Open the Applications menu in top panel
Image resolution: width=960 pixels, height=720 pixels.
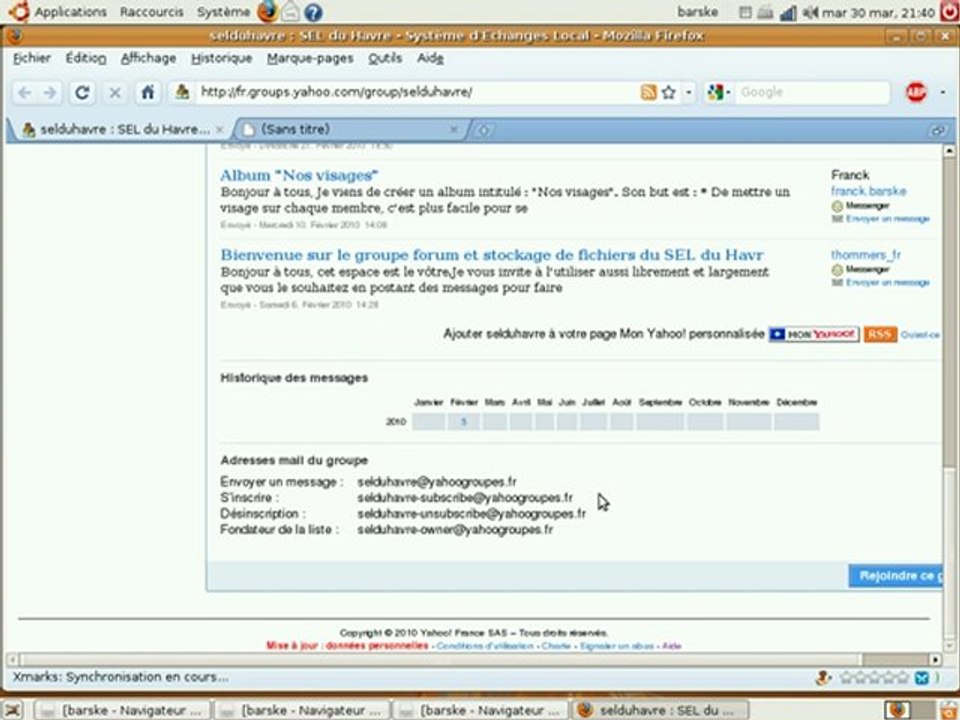[70, 12]
